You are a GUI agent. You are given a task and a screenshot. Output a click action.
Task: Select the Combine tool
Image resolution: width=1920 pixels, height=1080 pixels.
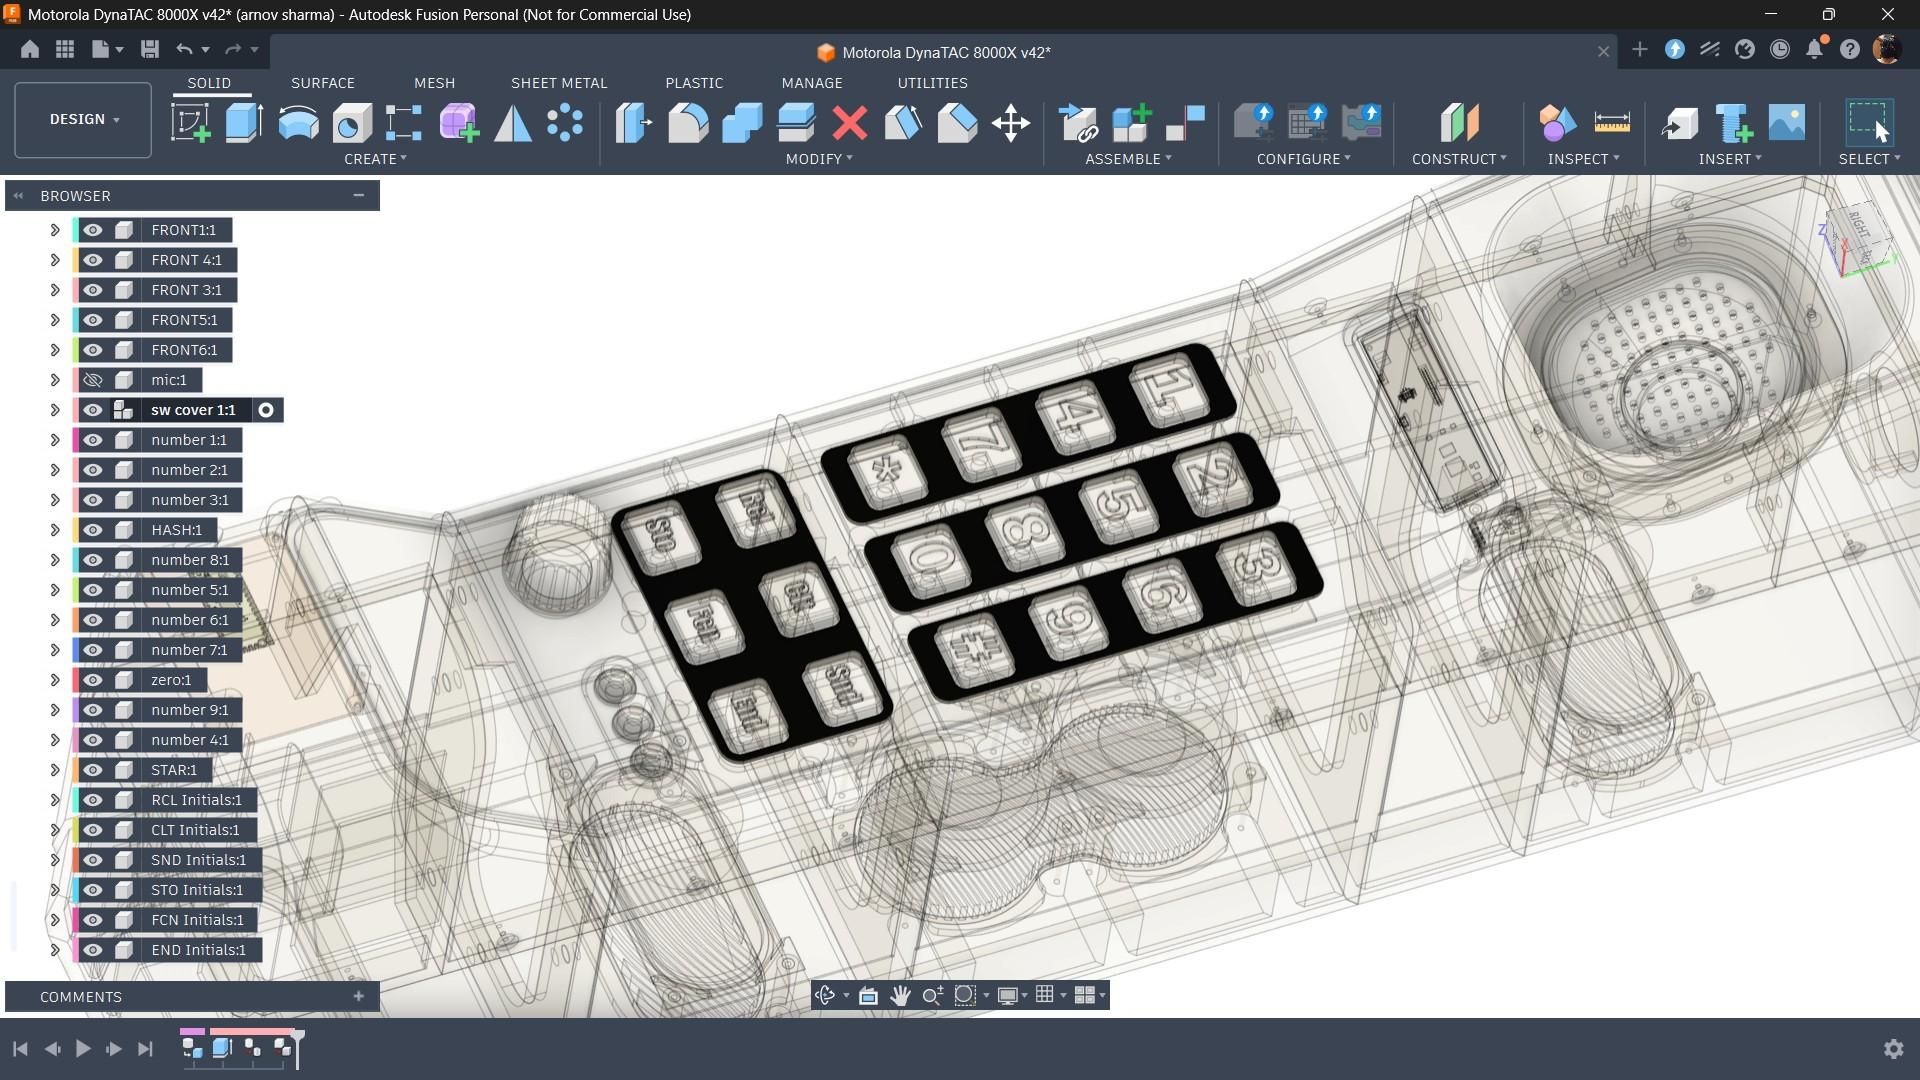coord(742,123)
